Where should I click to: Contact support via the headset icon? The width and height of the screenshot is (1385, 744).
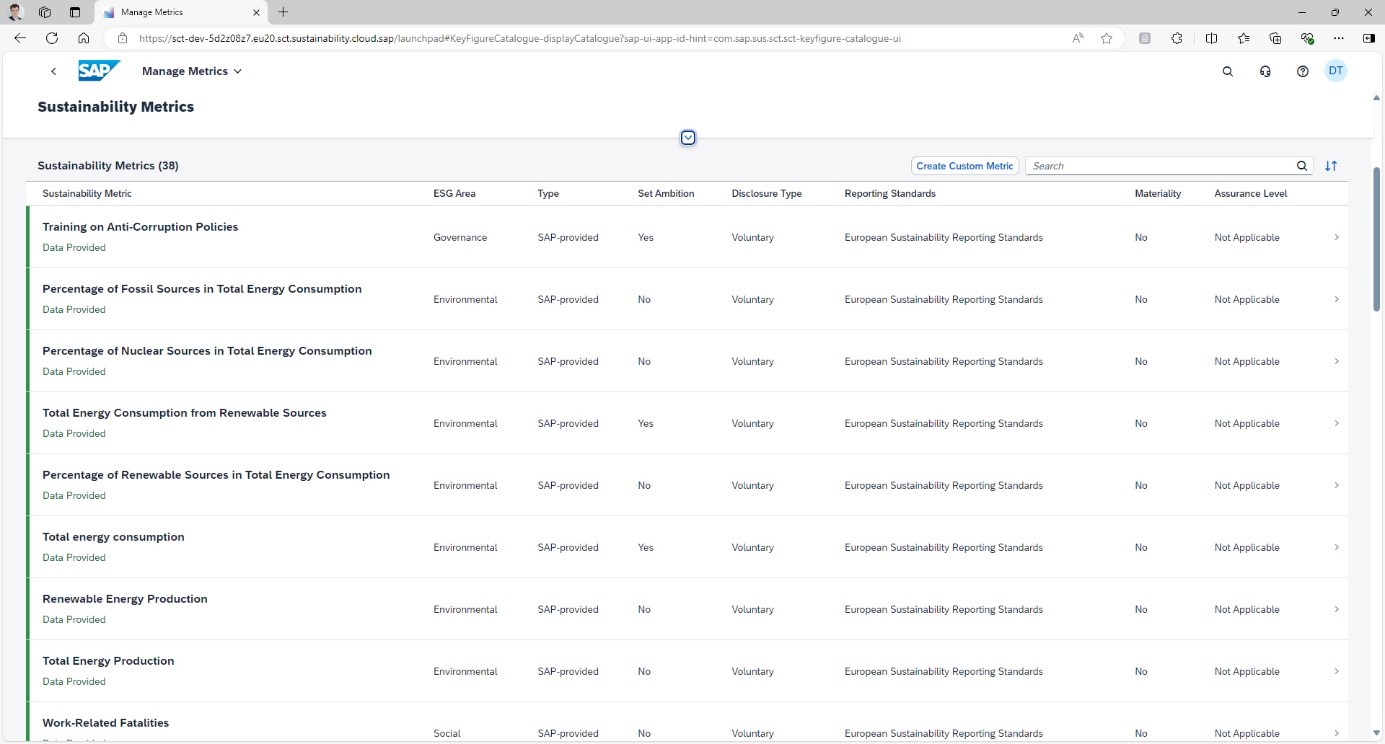[x=1265, y=71]
